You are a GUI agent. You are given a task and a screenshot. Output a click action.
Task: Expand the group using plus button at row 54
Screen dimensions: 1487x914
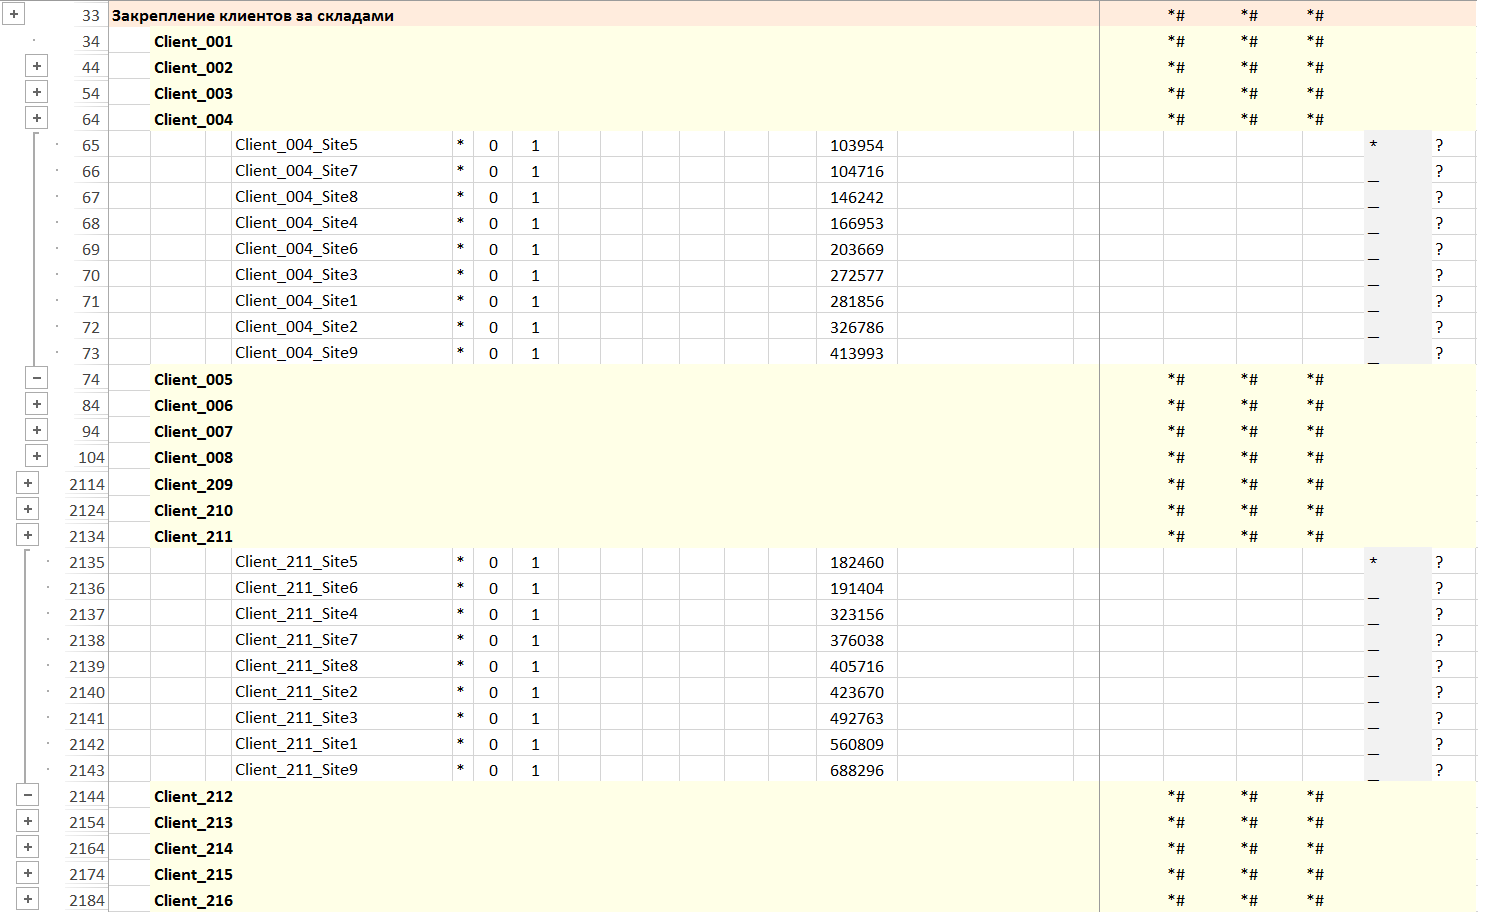37,92
